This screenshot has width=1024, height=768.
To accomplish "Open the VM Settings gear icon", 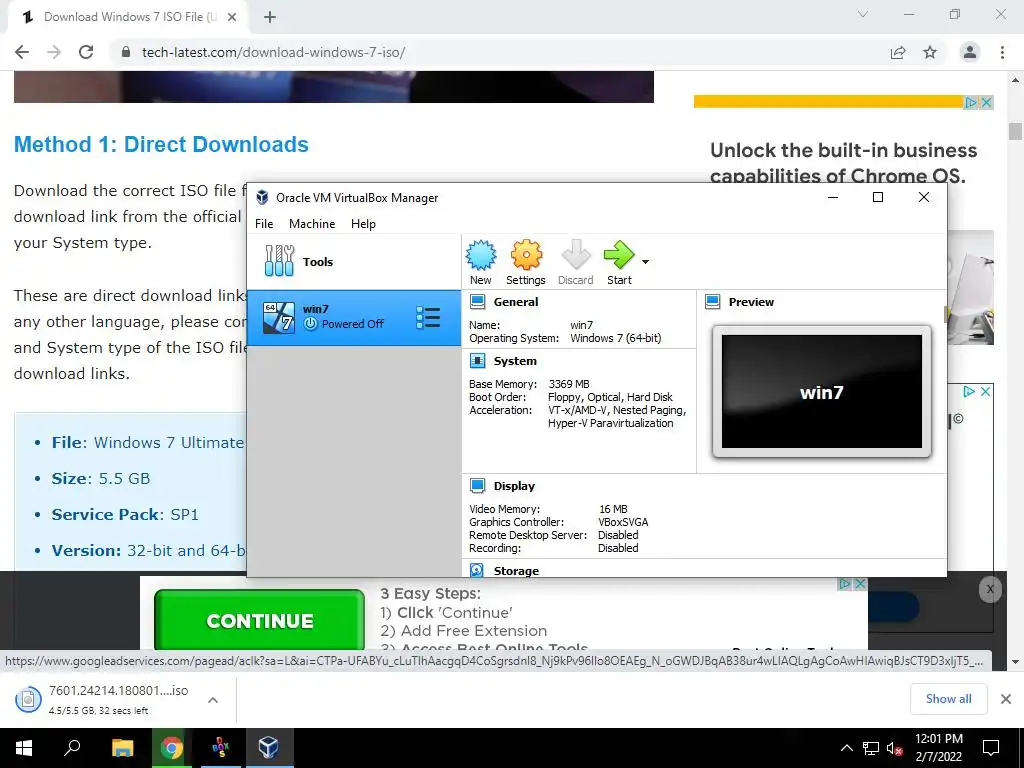I will pos(526,255).
